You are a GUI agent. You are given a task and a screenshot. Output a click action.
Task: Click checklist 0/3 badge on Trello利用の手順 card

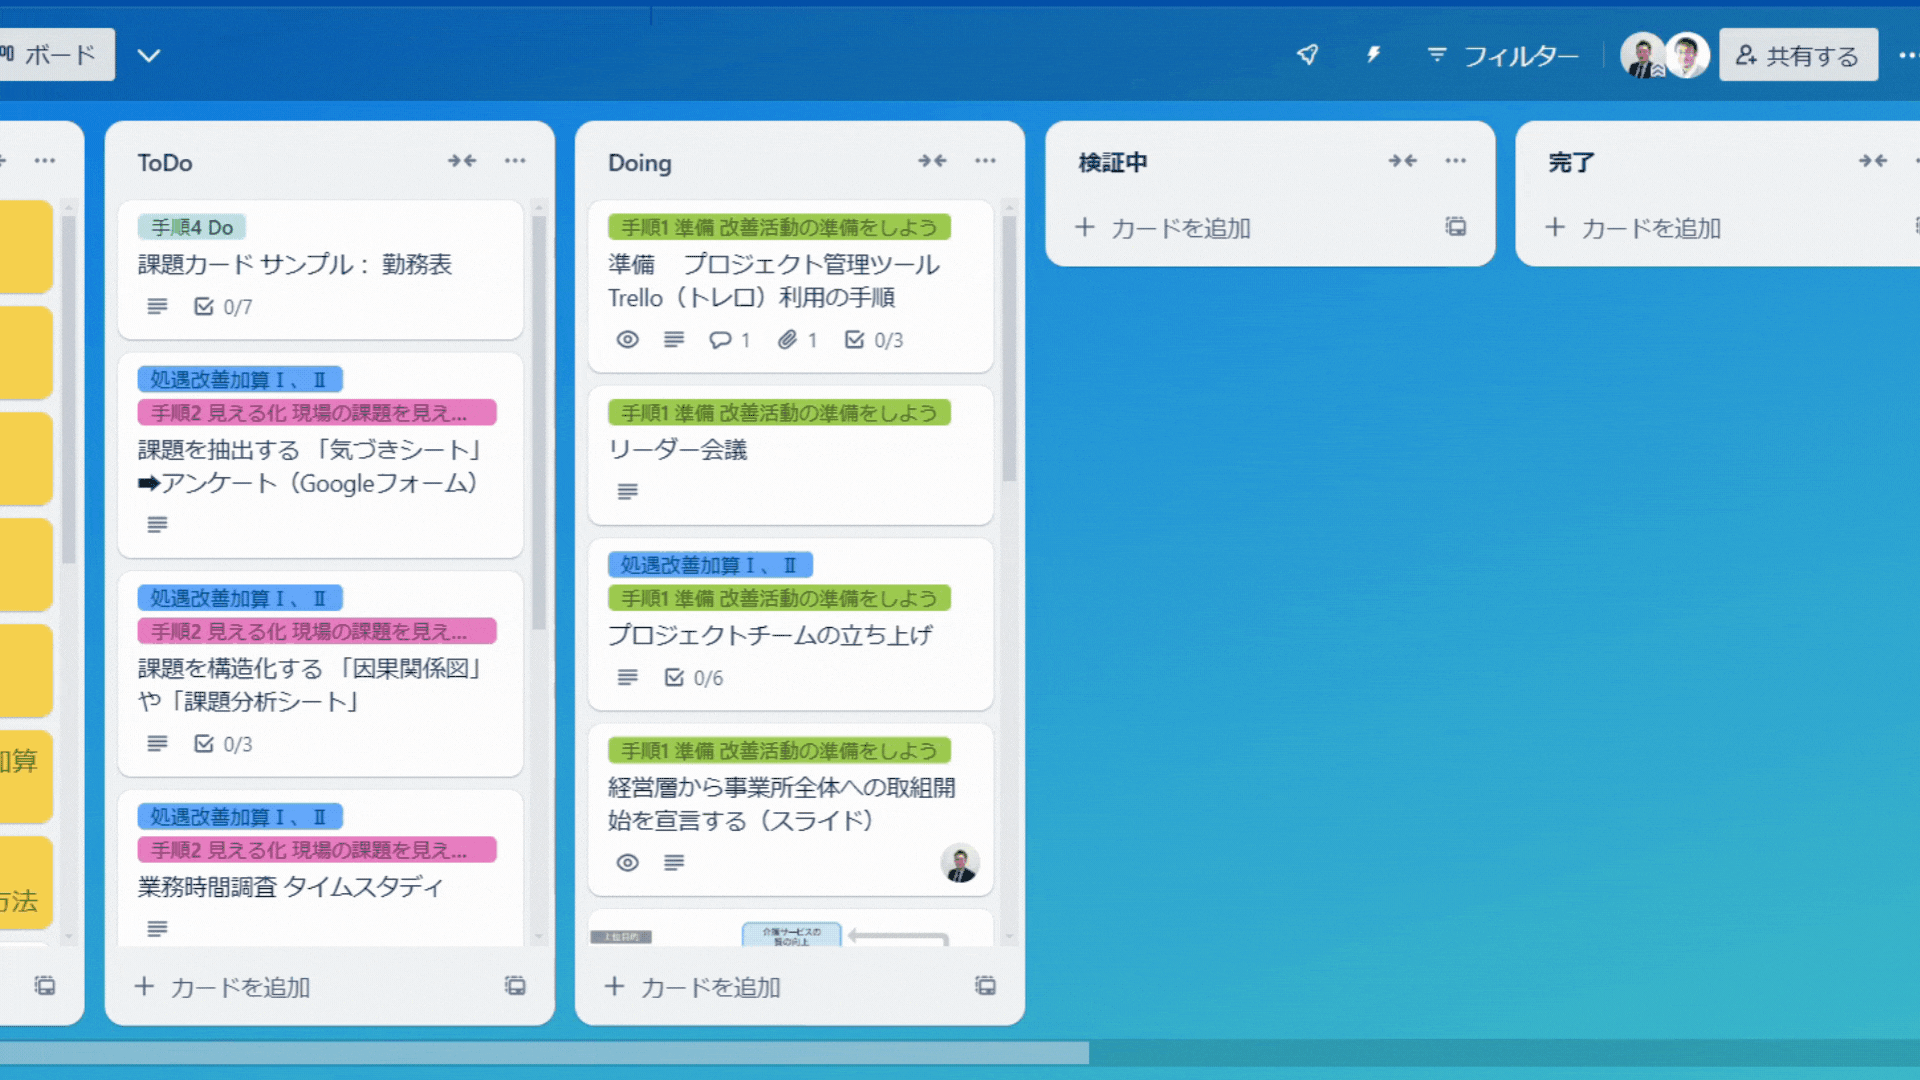(x=874, y=340)
